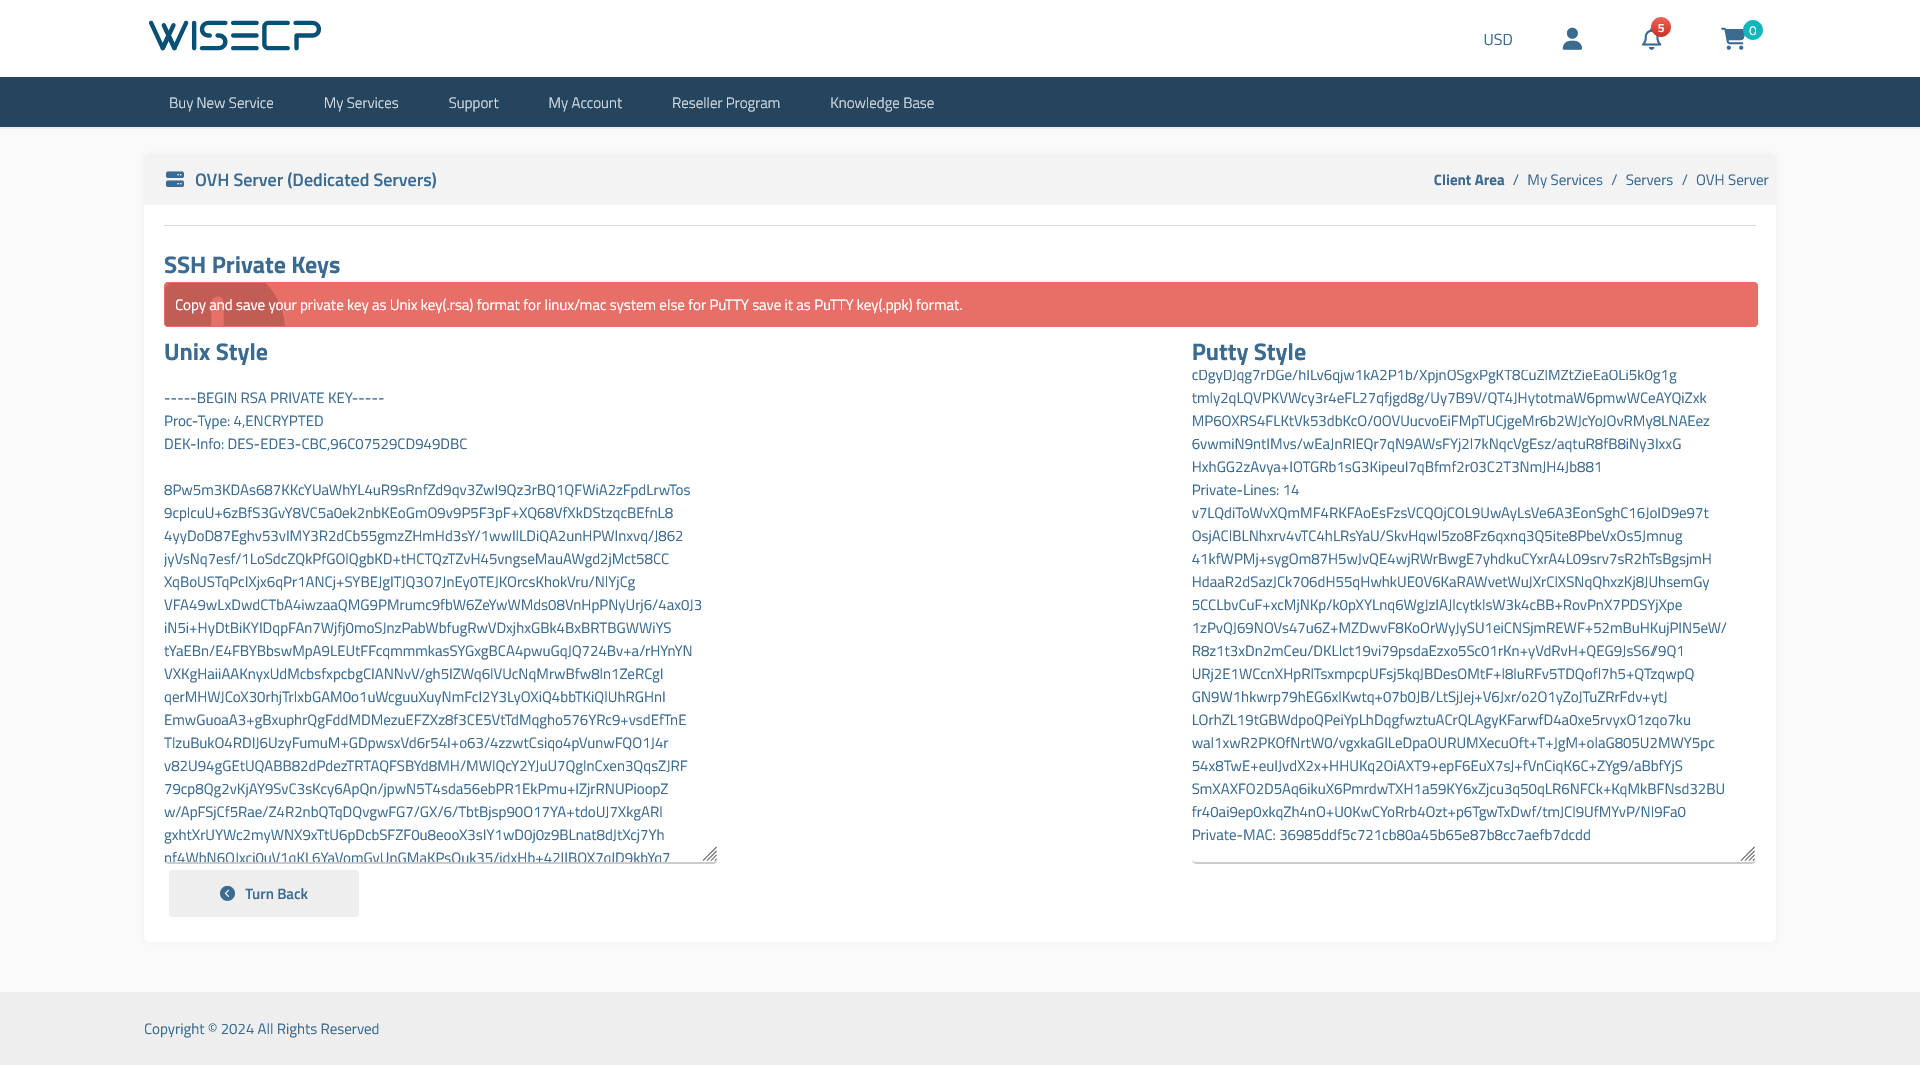Screen dimensions: 1920x1065
Task: Open the user account icon
Action: click(1572, 39)
